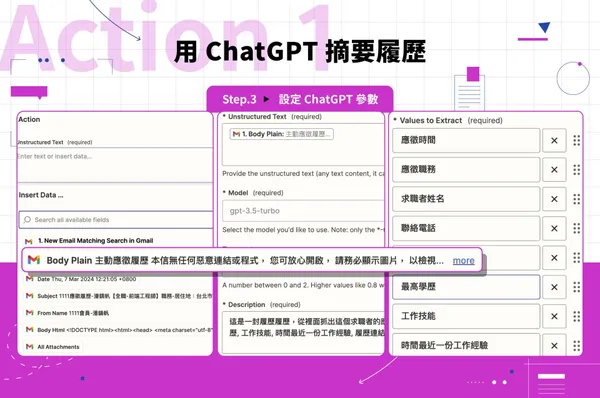Grab the drag handle of 應徵時間 row
The image size is (600, 398).
click(577, 140)
